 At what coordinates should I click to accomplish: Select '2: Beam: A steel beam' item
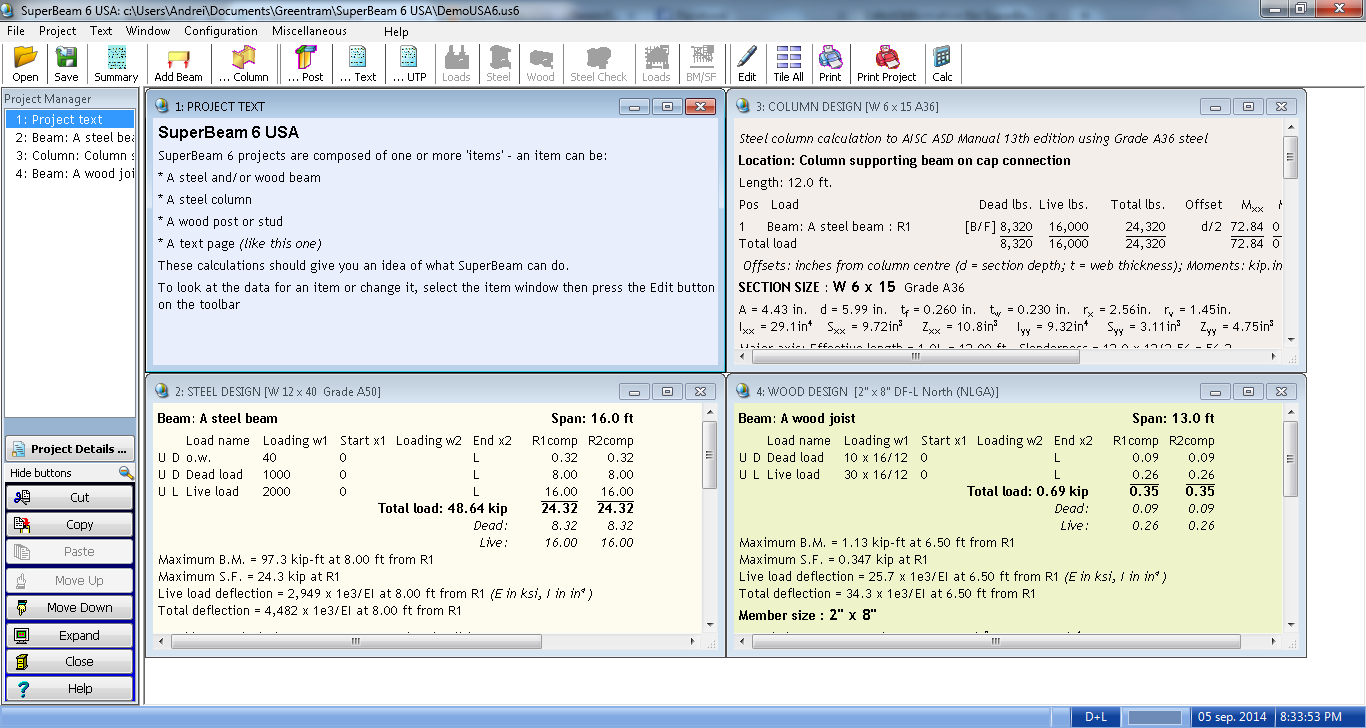tap(70, 138)
